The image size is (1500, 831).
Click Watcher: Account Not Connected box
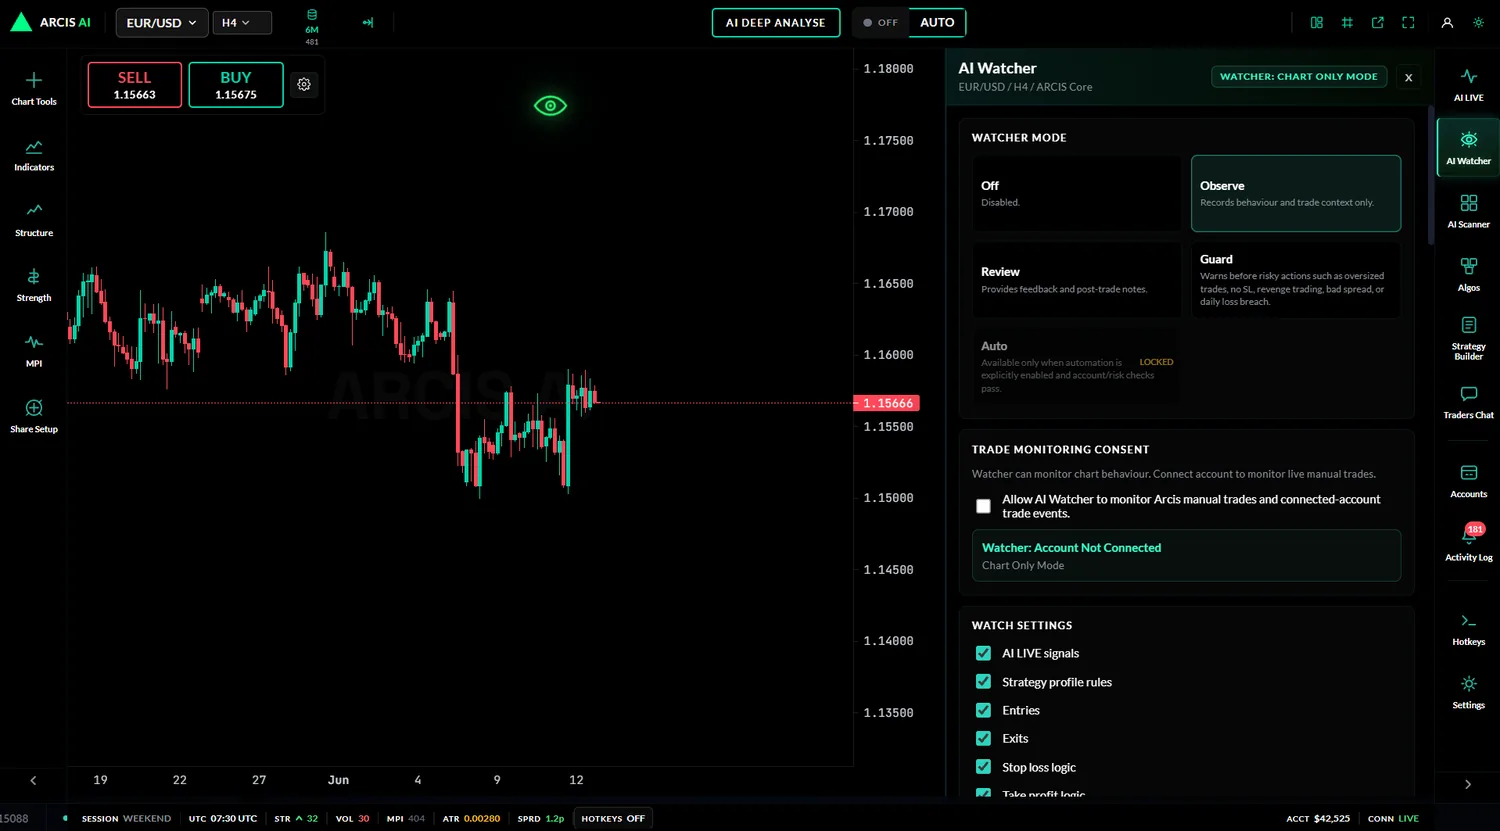coord(1186,556)
